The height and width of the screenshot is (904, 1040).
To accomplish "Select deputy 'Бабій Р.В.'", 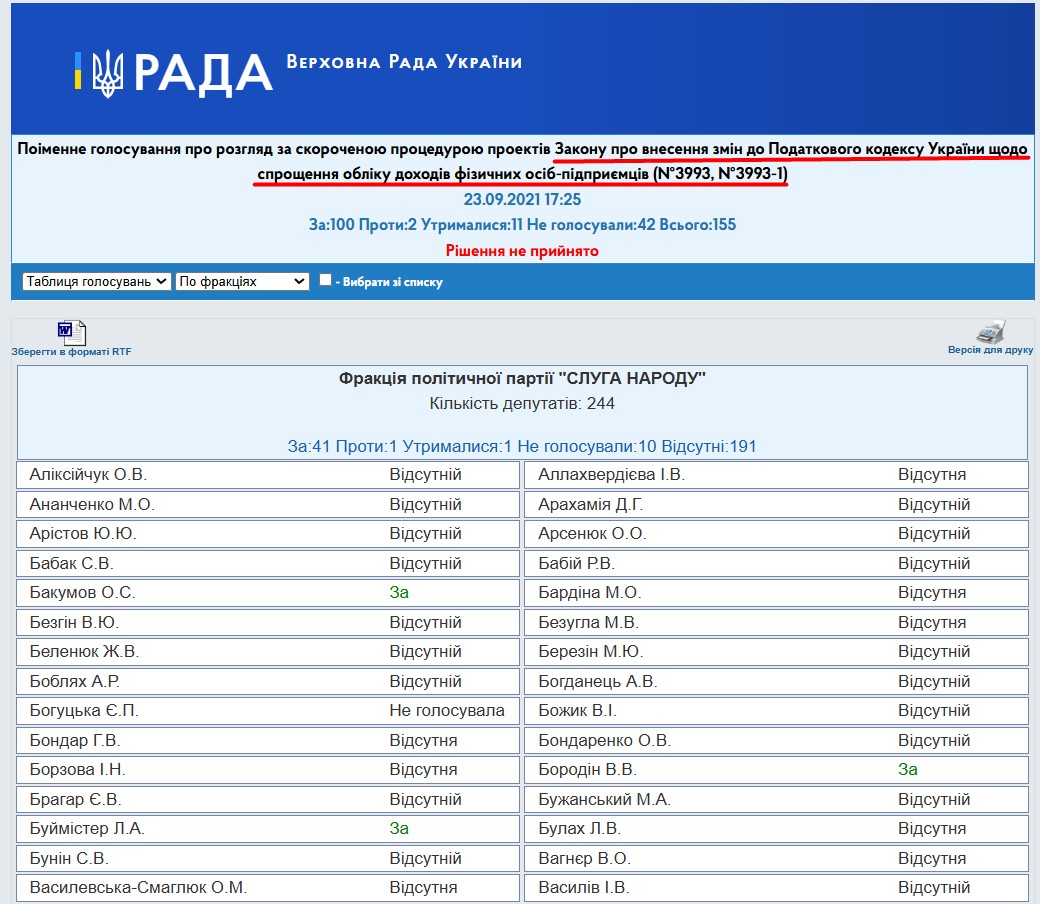I will click(576, 564).
